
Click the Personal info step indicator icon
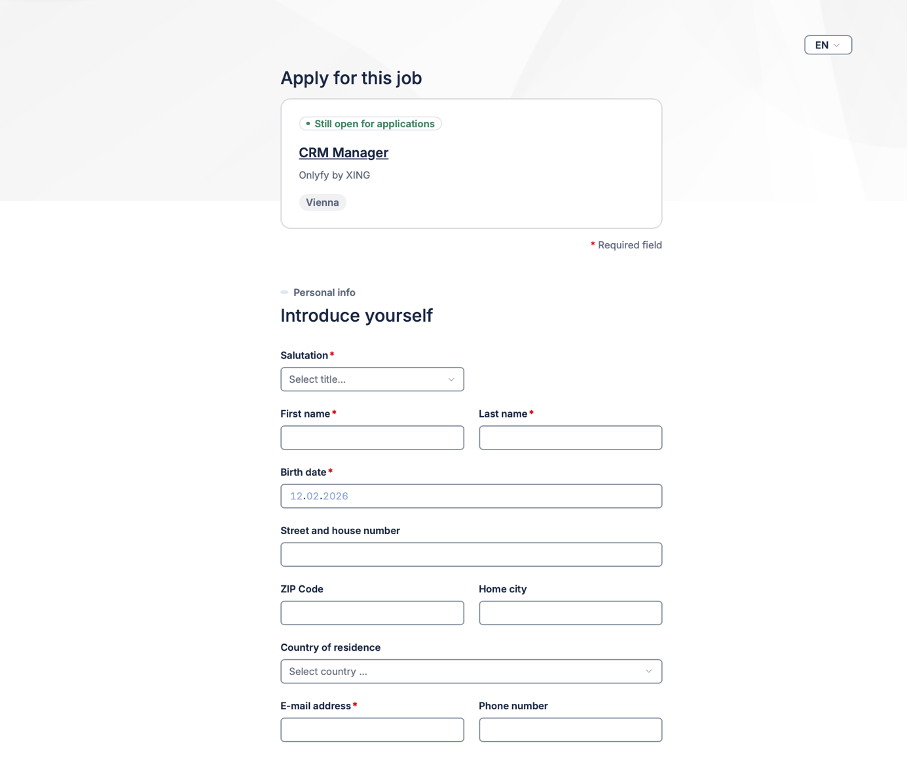click(285, 293)
